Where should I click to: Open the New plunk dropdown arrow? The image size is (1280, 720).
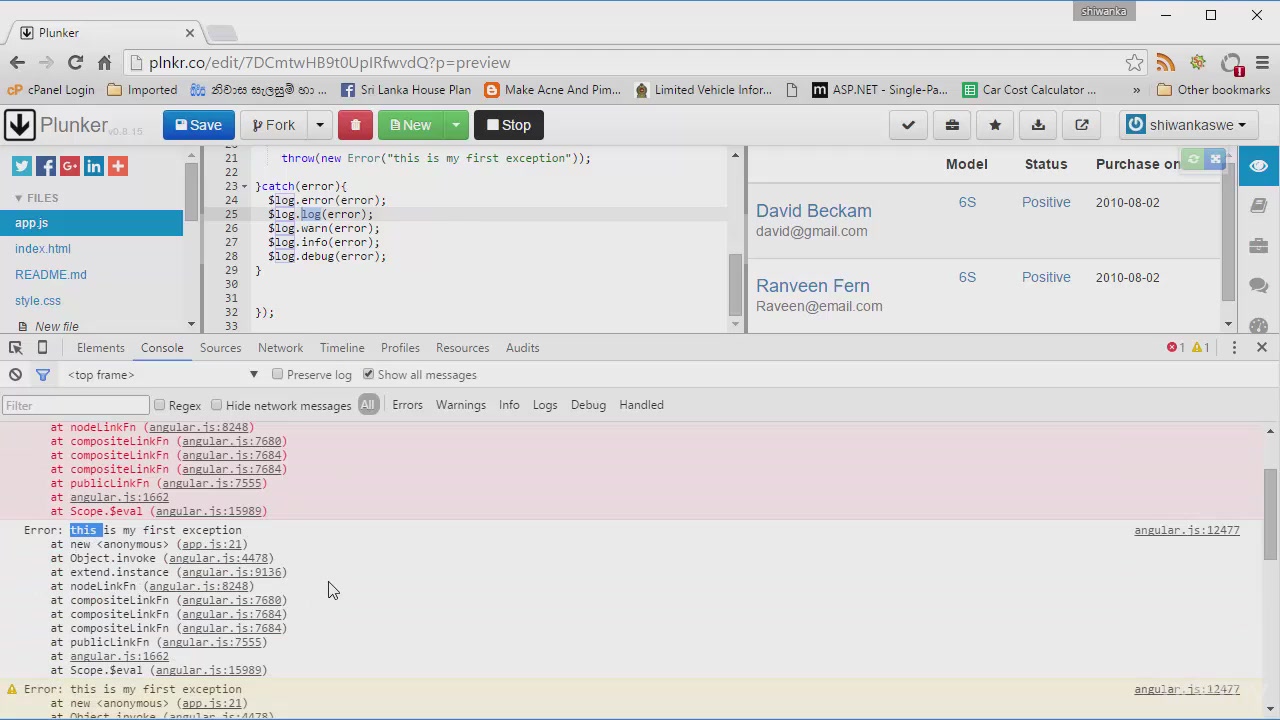455,125
